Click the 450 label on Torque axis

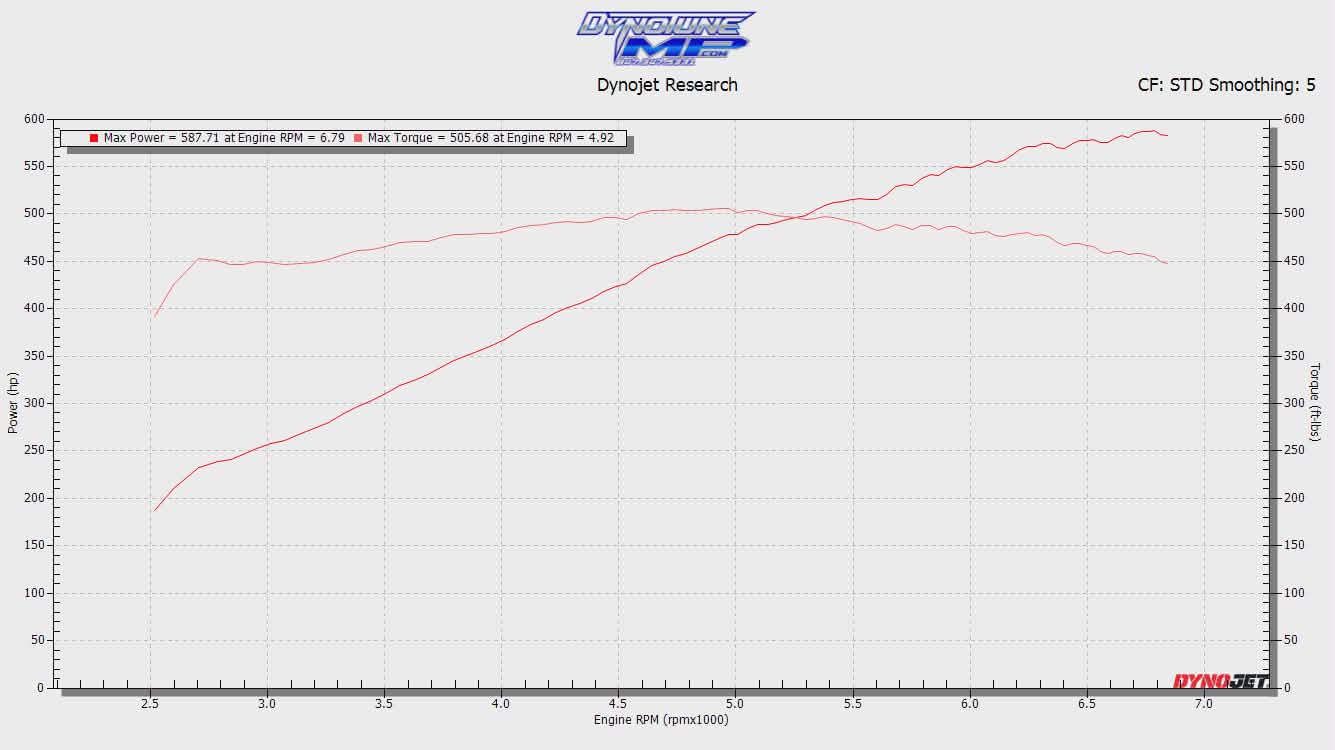[x=1294, y=261]
